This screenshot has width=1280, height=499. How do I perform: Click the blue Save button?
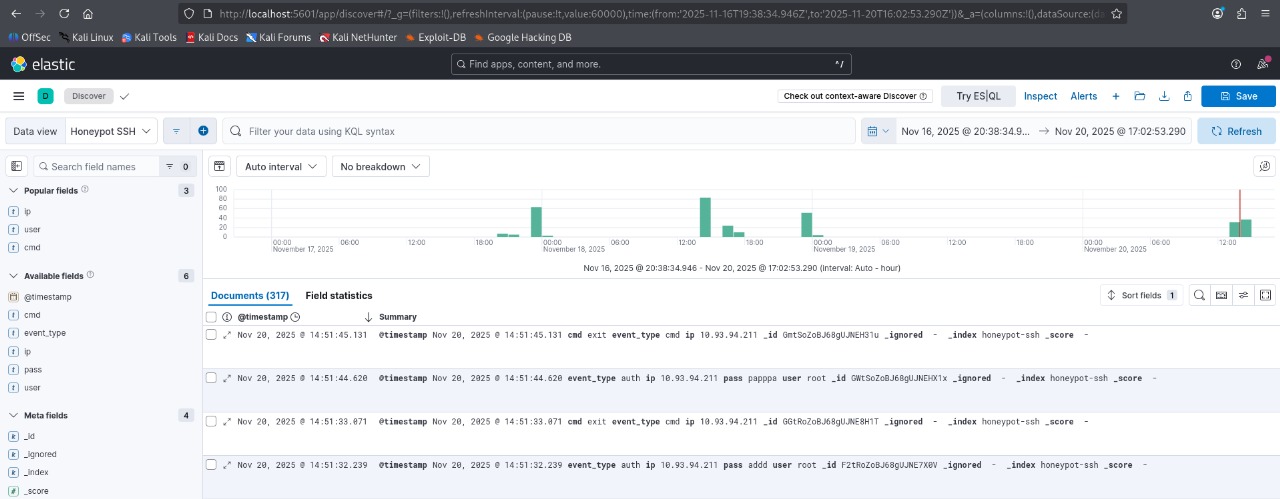click(1238, 96)
